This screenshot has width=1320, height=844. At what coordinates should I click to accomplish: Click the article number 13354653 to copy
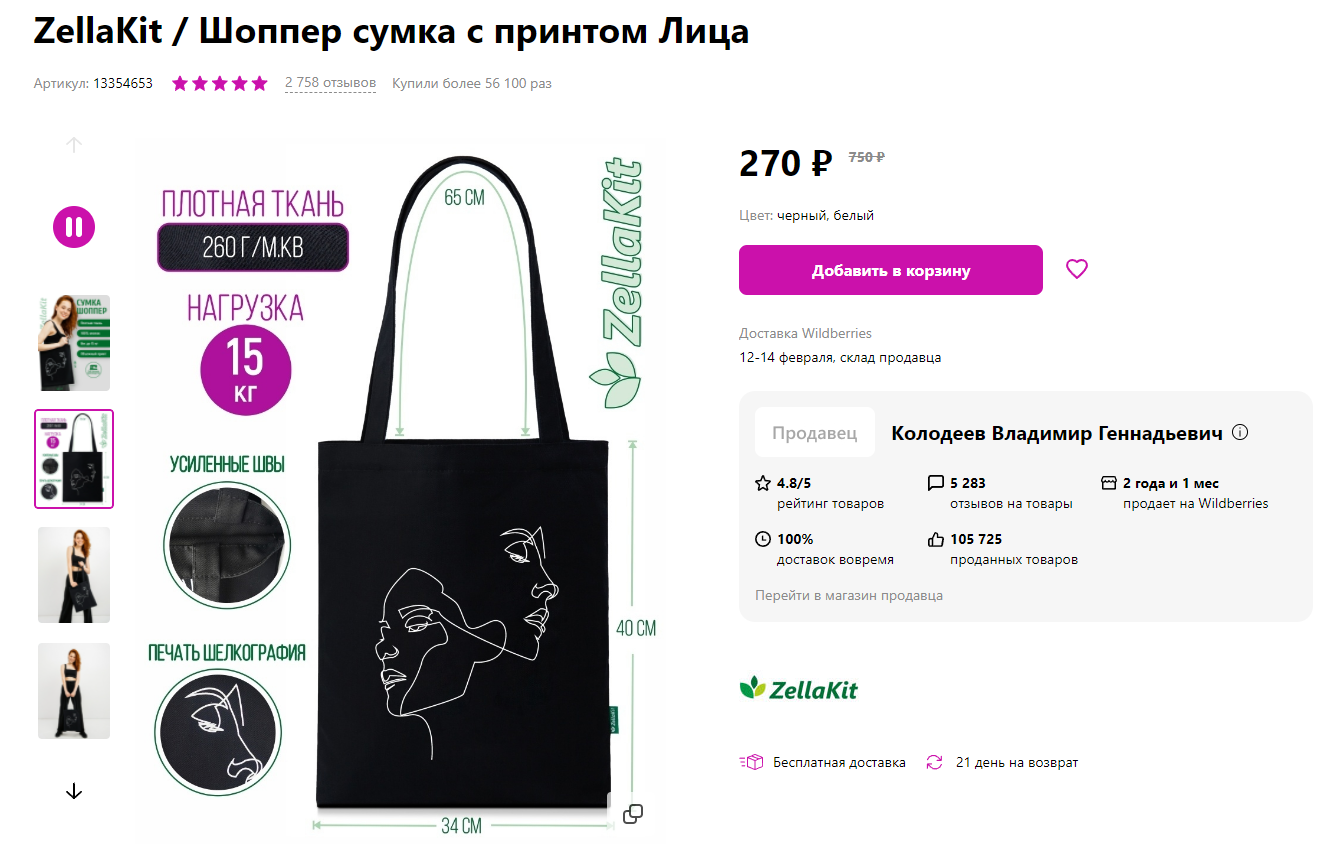point(123,83)
